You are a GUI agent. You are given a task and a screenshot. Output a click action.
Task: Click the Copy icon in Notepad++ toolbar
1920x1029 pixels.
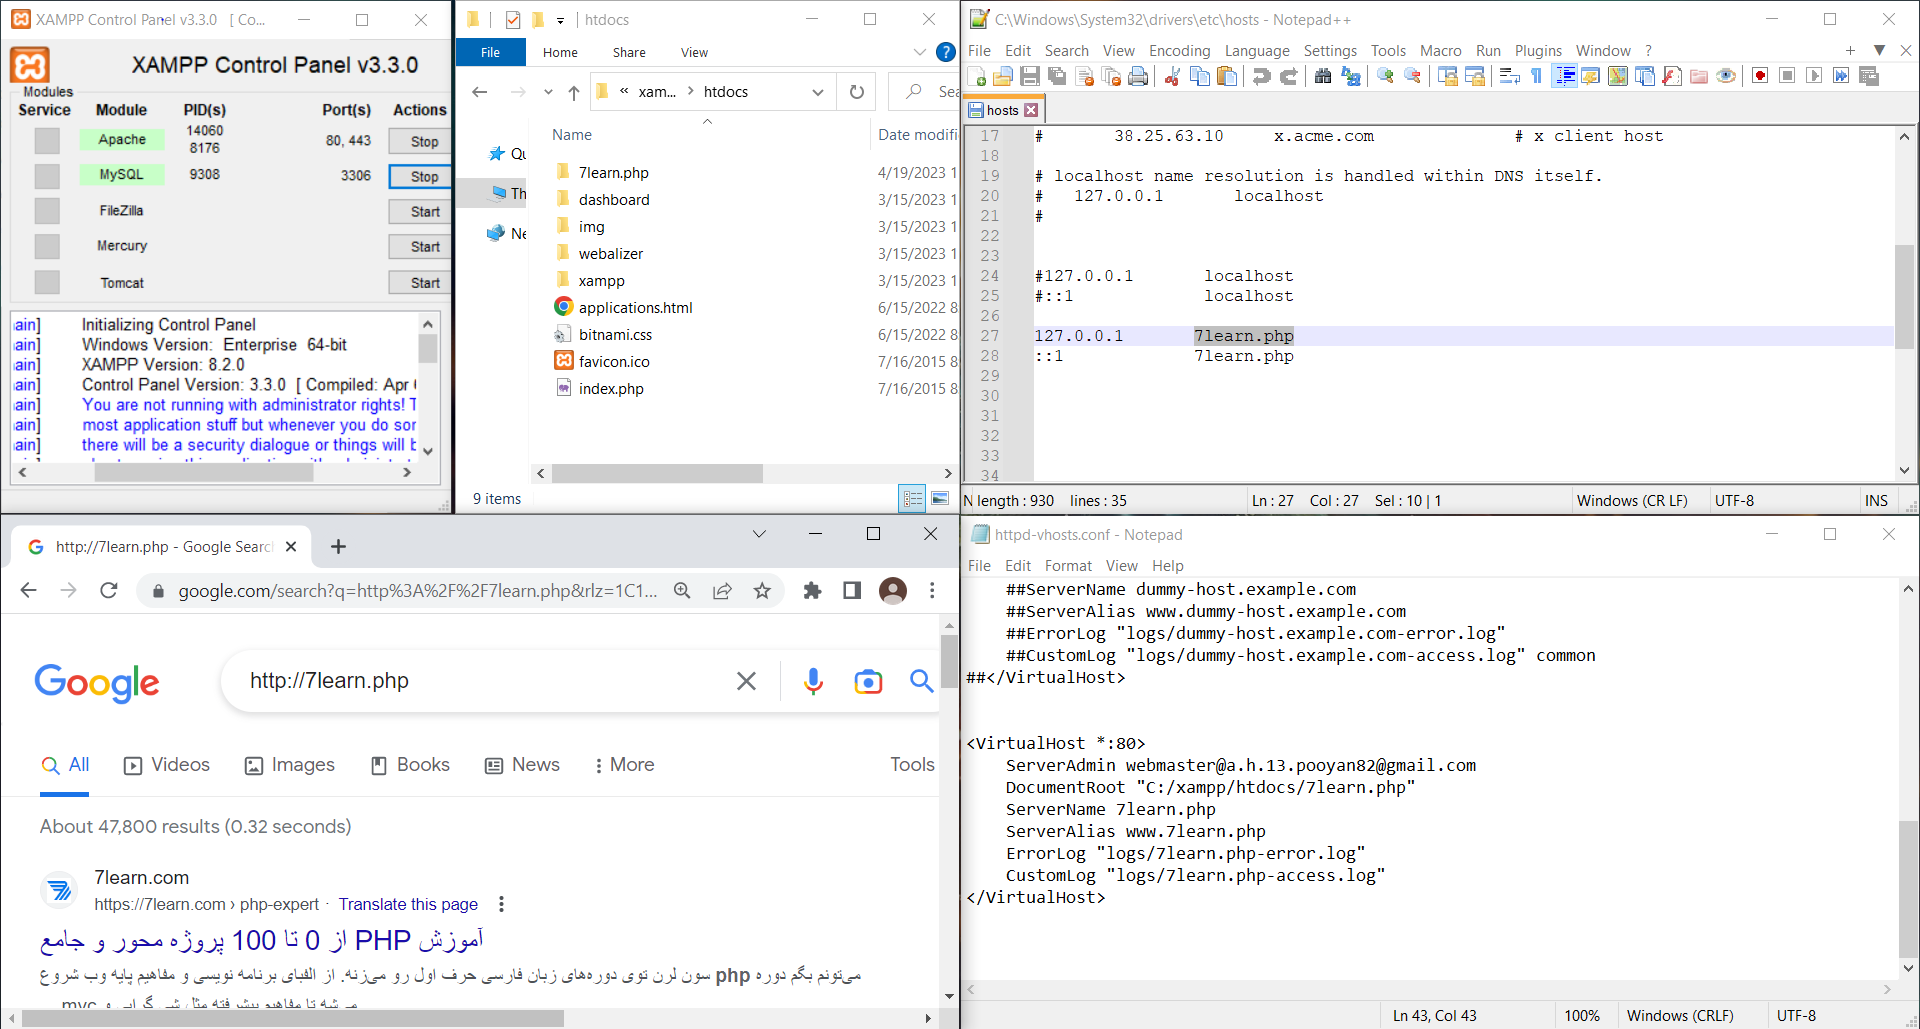[x=1200, y=76]
